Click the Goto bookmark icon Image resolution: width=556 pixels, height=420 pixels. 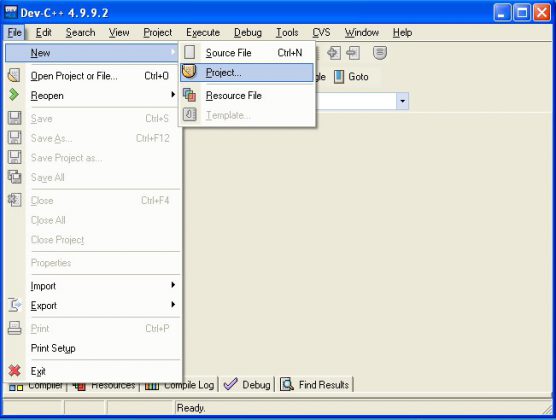click(x=339, y=77)
